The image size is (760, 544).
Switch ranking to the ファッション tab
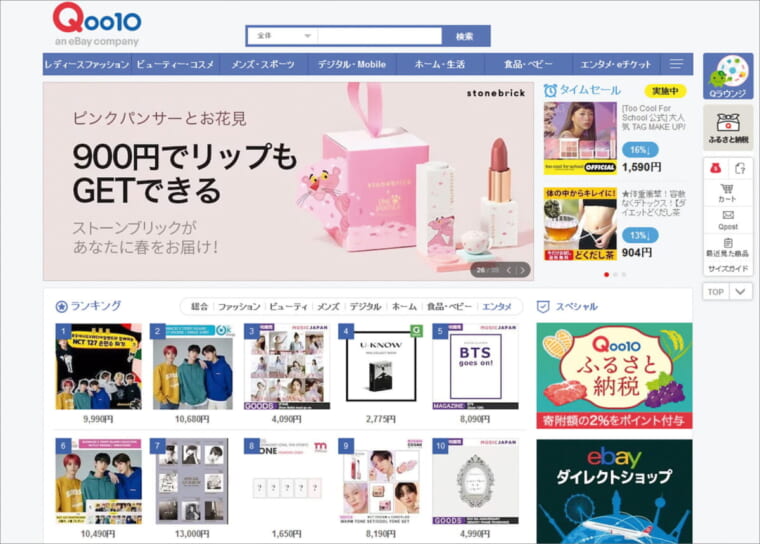[239, 306]
